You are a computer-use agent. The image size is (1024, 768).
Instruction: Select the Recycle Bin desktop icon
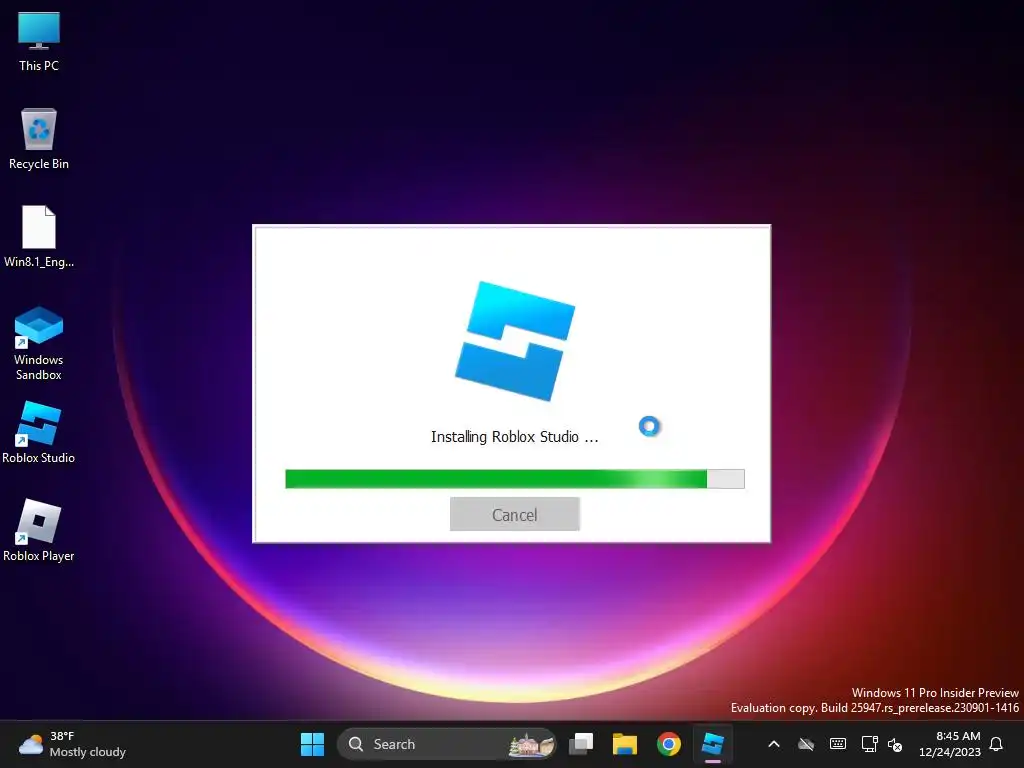click(x=39, y=140)
